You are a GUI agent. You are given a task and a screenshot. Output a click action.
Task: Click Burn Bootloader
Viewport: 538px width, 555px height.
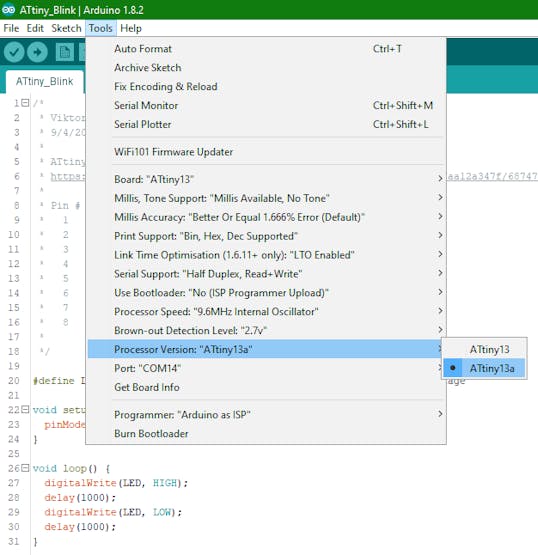pyautogui.click(x=267, y=434)
